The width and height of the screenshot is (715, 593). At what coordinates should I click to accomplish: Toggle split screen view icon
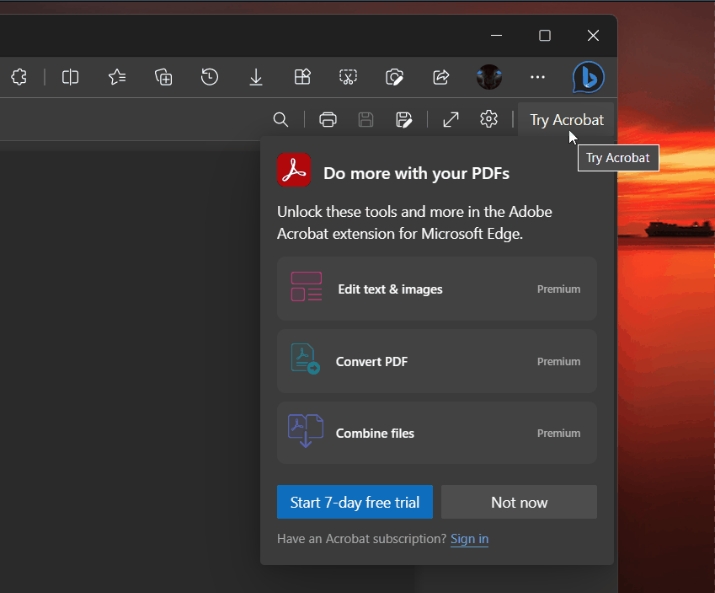pyautogui.click(x=70, y=77)
